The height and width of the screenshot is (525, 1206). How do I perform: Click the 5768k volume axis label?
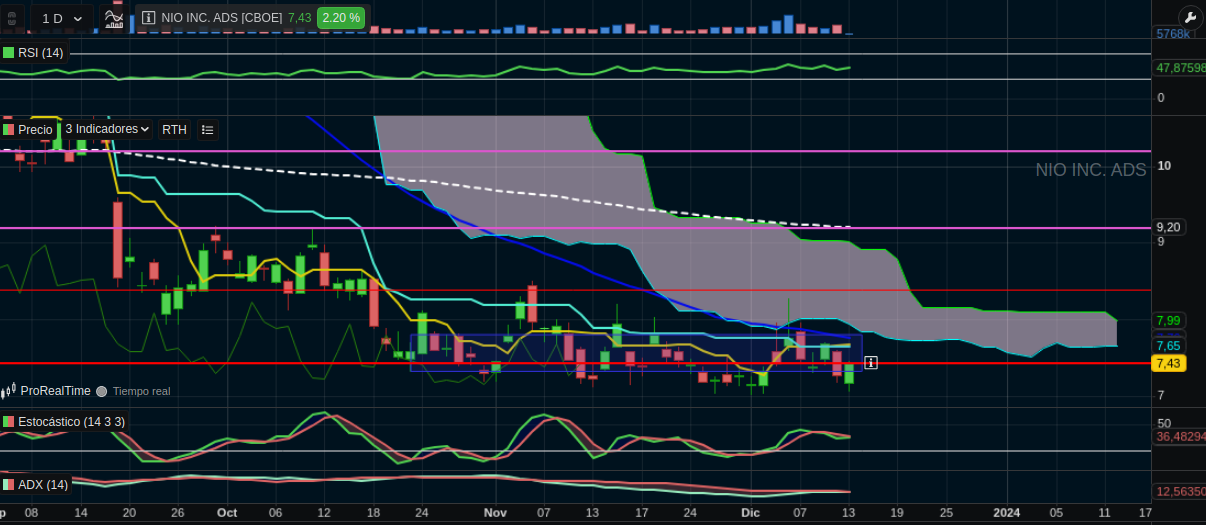click(x=1173, y=34)
